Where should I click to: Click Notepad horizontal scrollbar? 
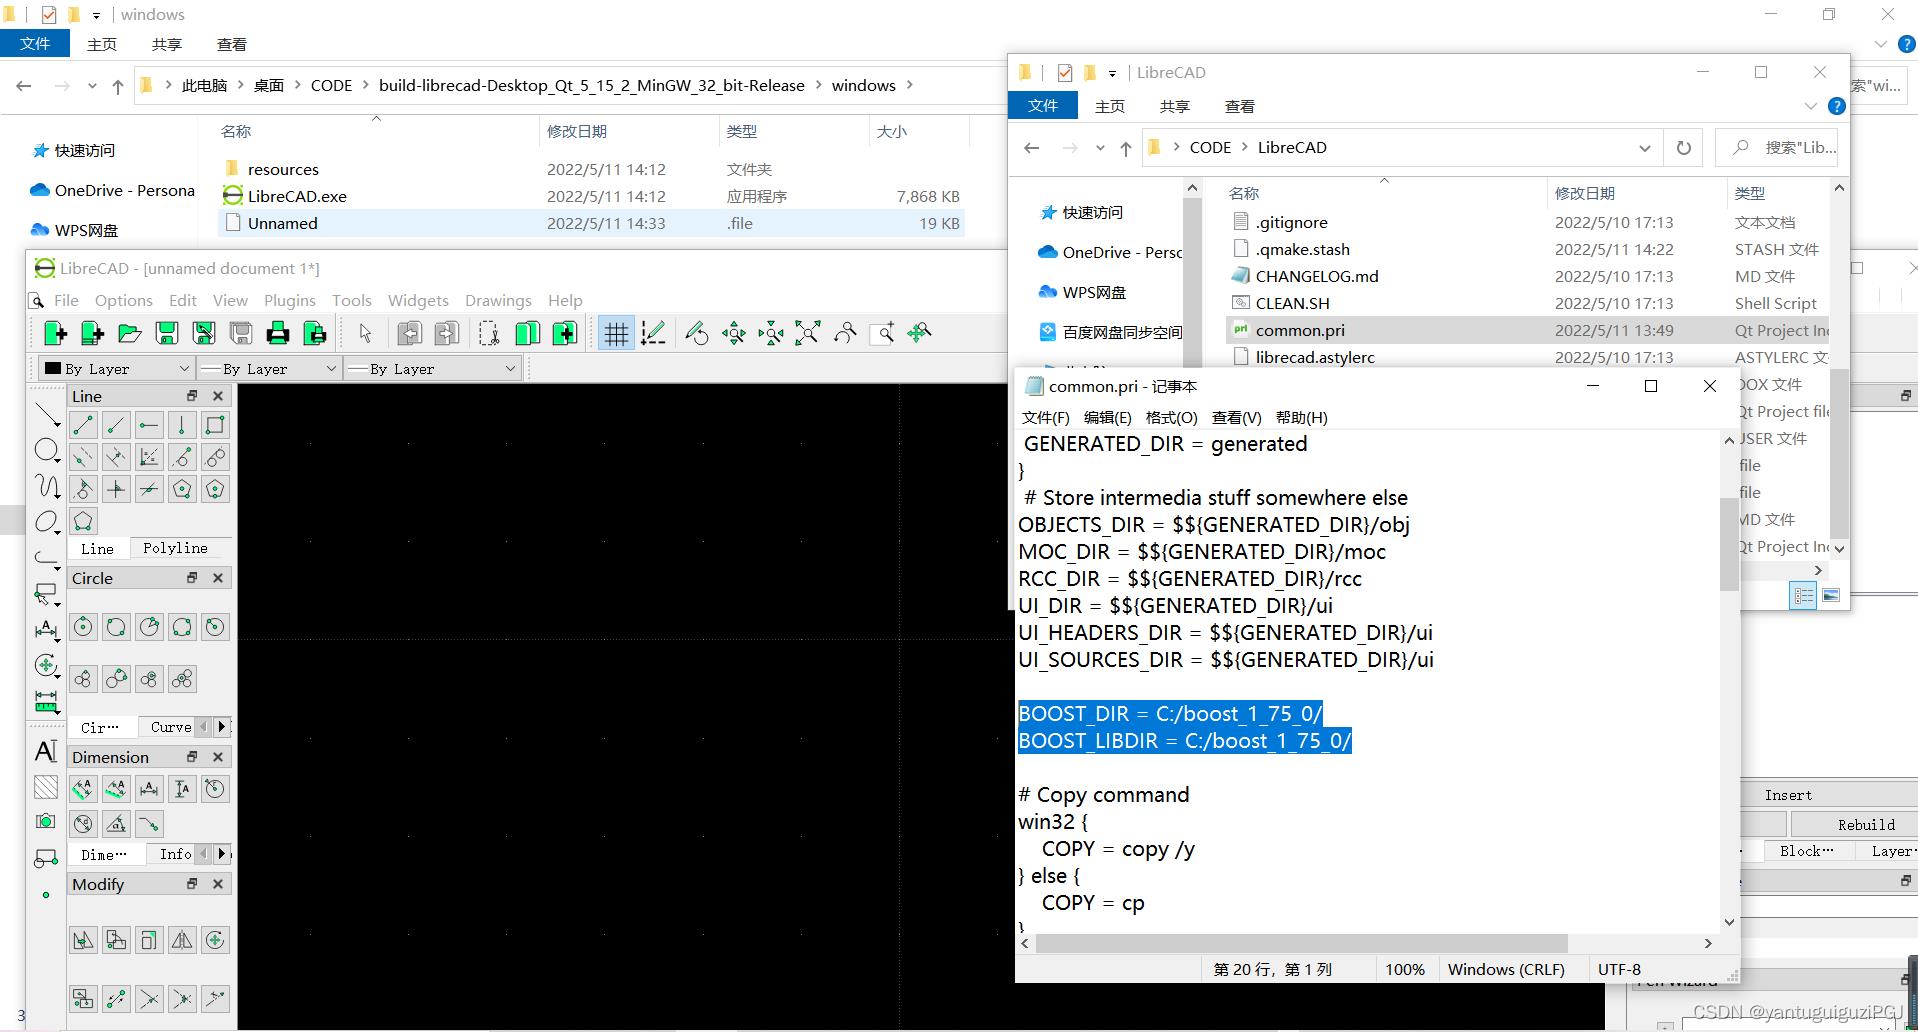pos(1301,943)
